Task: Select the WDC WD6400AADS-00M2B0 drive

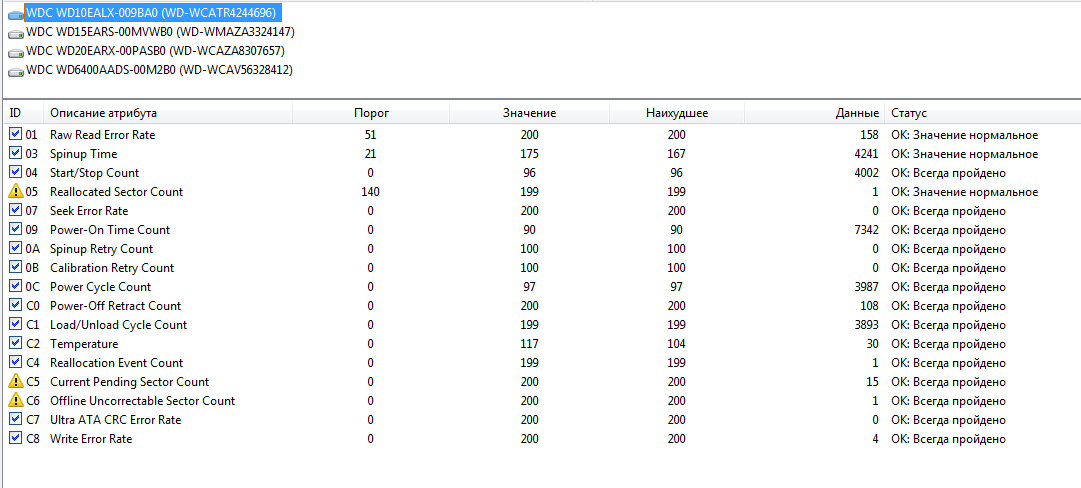Action: pos(159,70)
